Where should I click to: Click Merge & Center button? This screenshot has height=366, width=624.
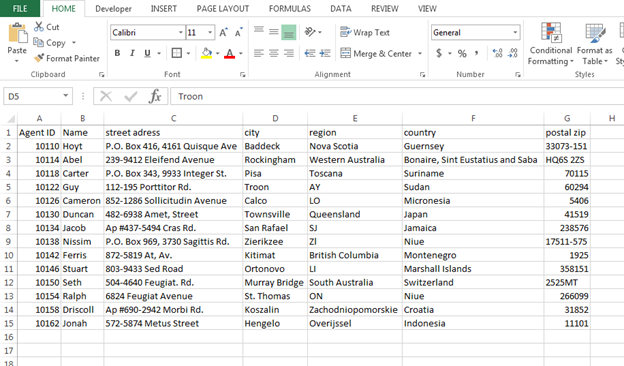(376, 53)
